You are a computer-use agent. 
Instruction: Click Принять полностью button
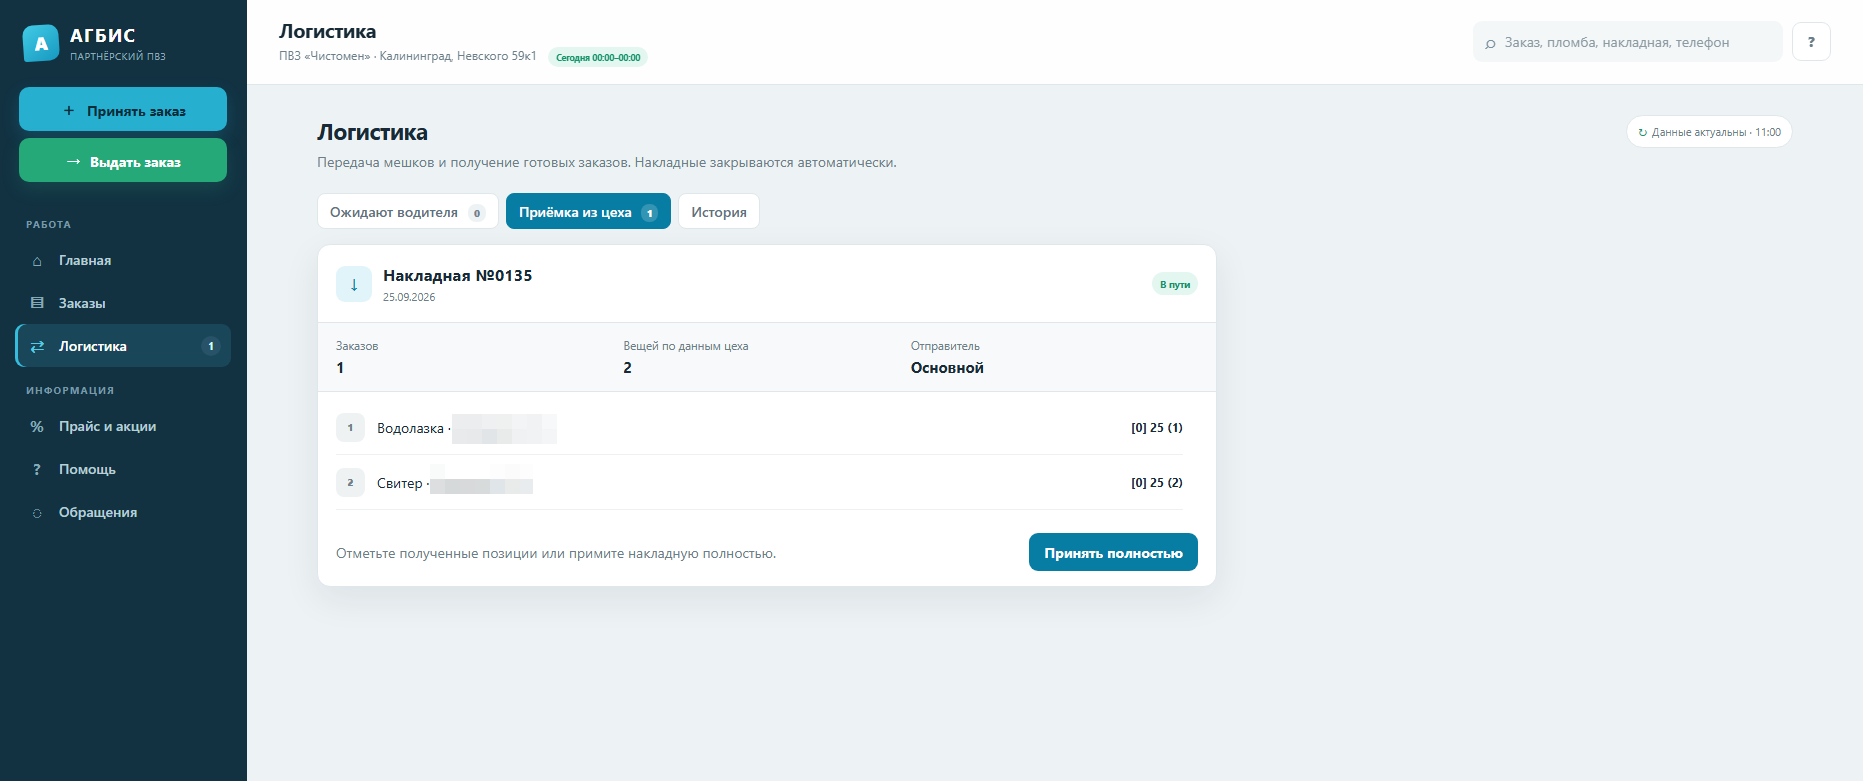point(1113,552)
